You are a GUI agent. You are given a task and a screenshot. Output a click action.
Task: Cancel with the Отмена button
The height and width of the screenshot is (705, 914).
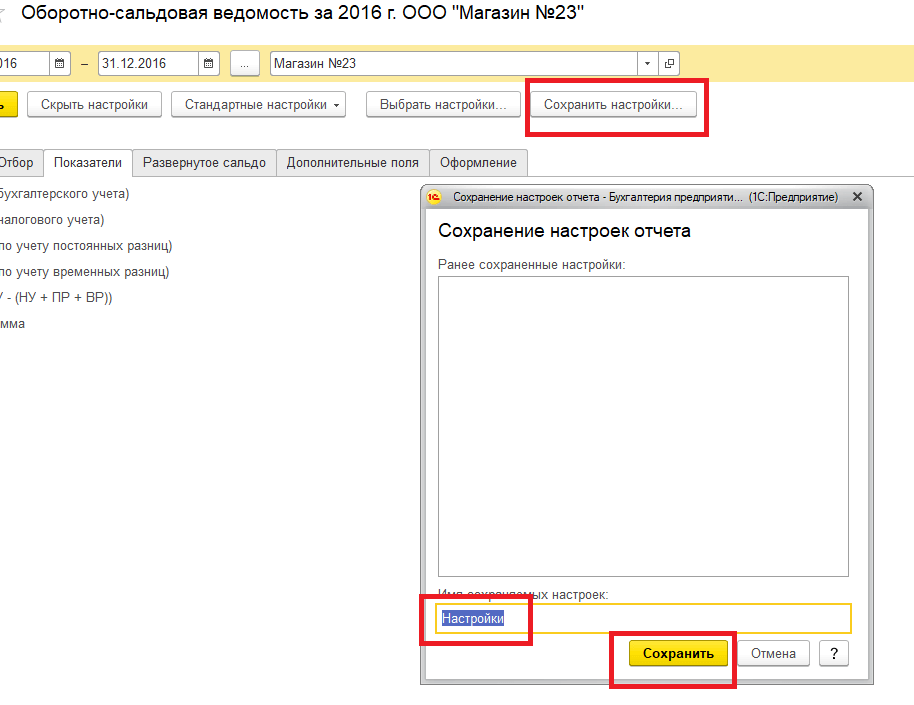[773, 653]
